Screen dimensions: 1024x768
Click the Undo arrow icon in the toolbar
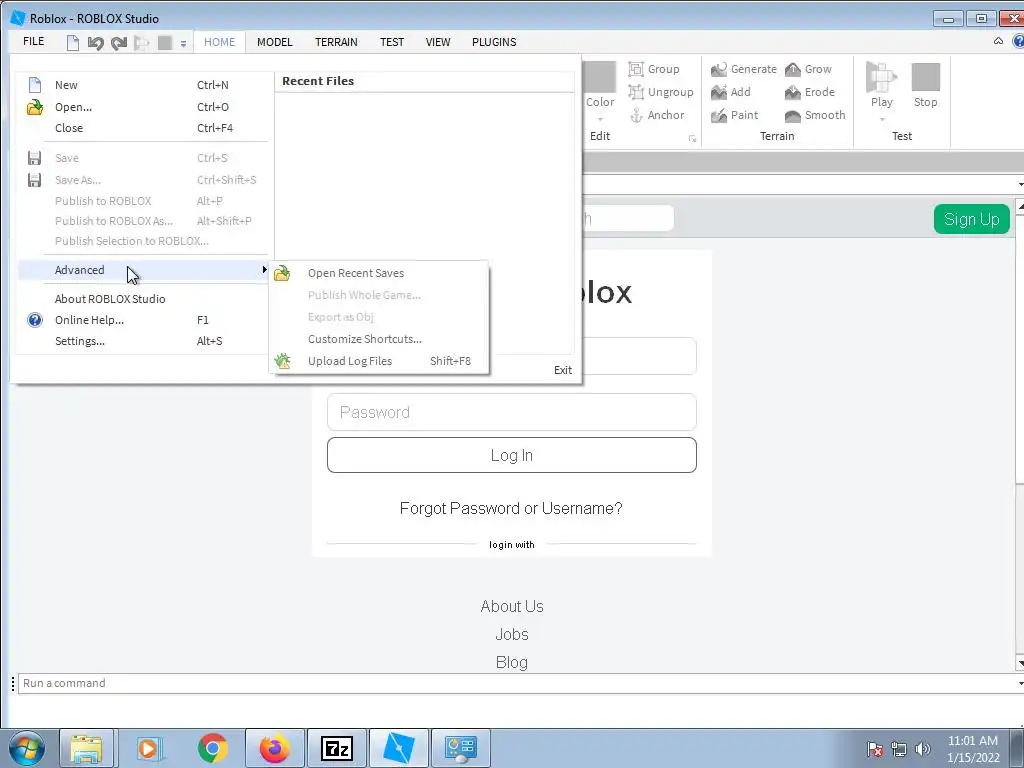pos(95,43)
